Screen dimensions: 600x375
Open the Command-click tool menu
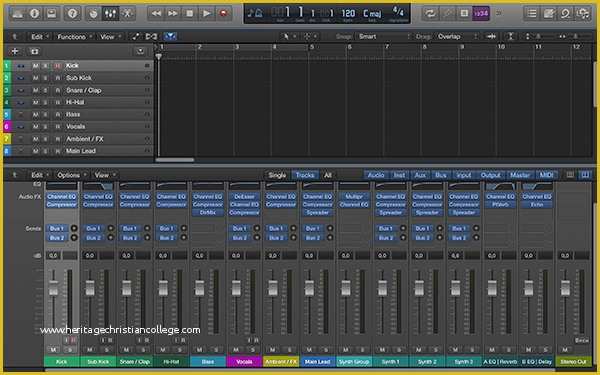point(310,37)
